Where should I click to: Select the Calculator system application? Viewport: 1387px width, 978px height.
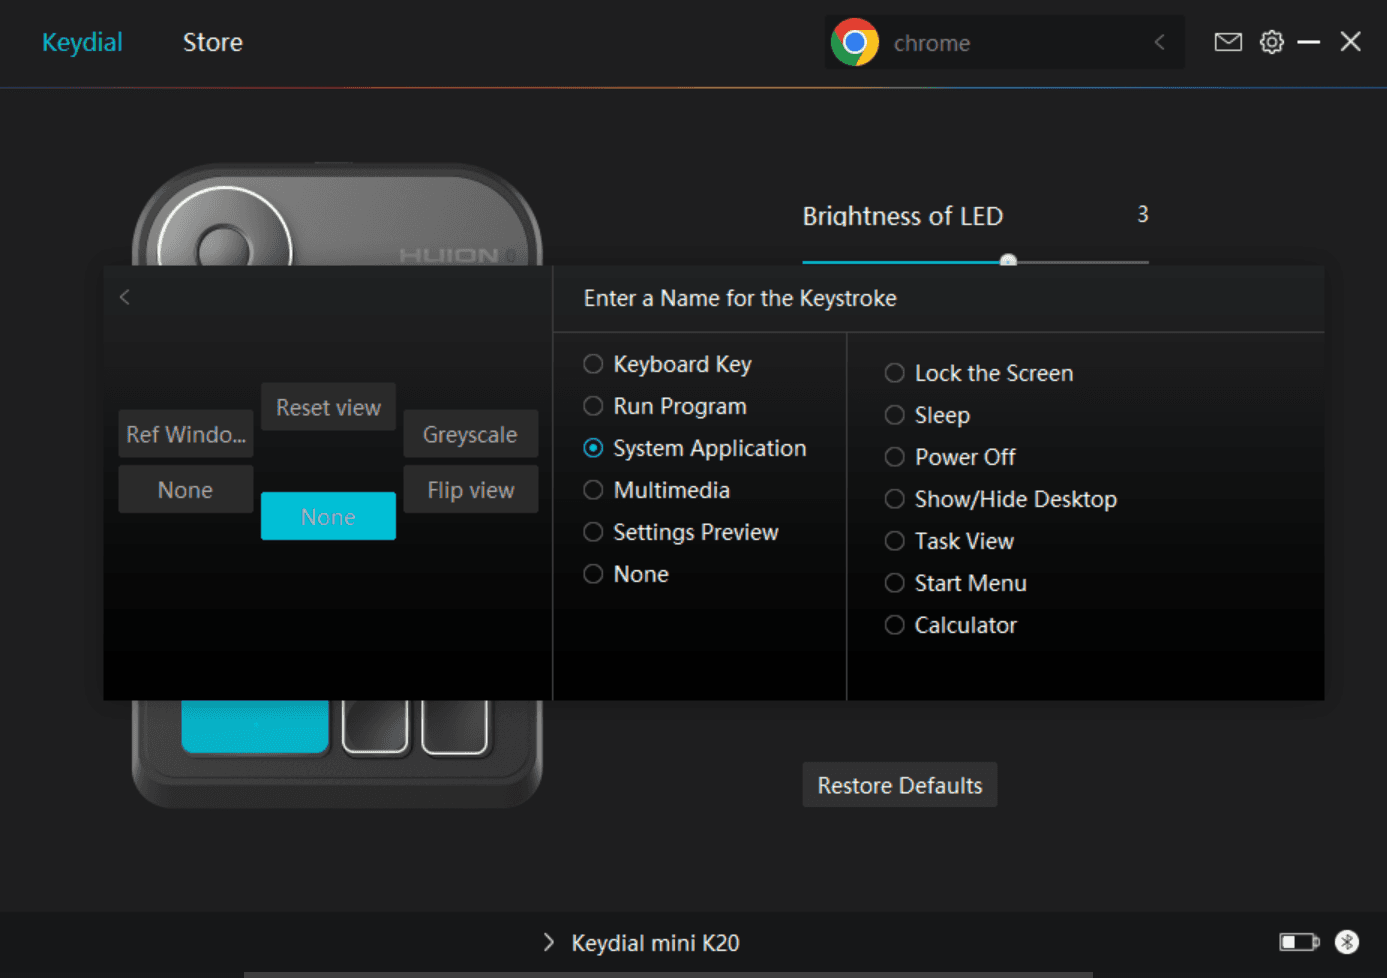(895, 625)
